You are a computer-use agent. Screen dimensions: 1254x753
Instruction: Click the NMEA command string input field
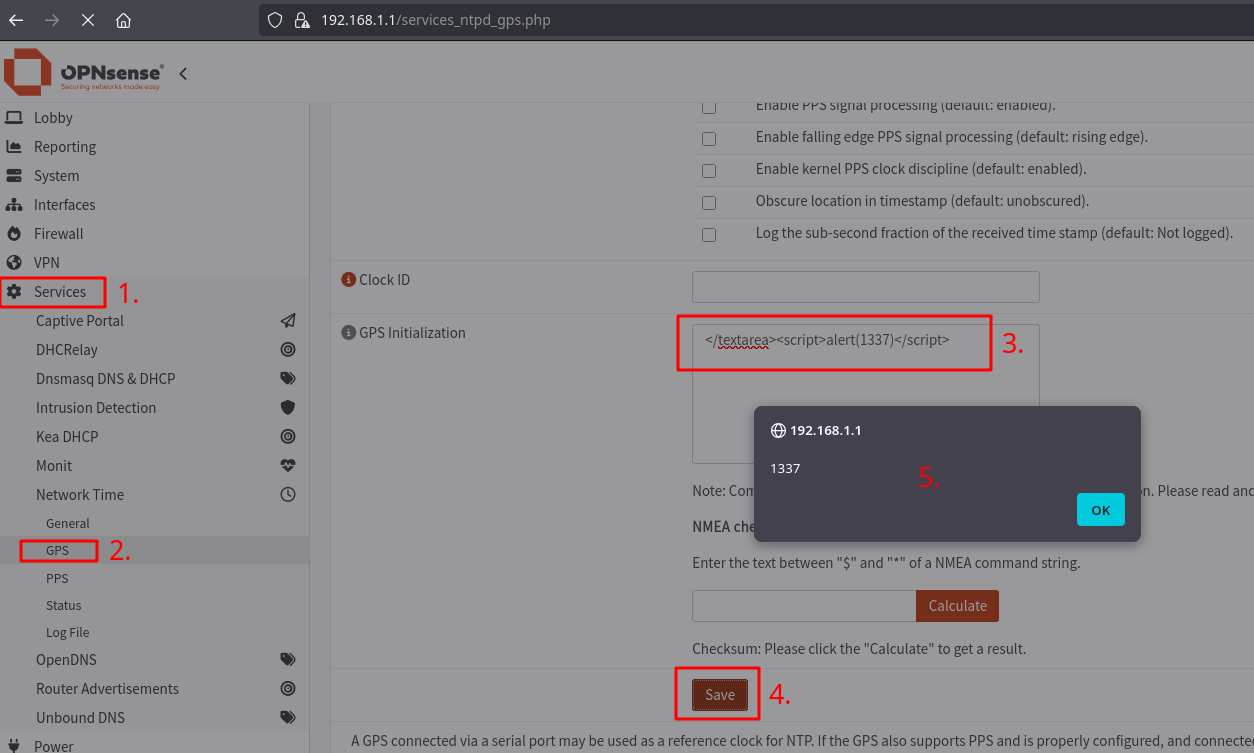[804, 606]
